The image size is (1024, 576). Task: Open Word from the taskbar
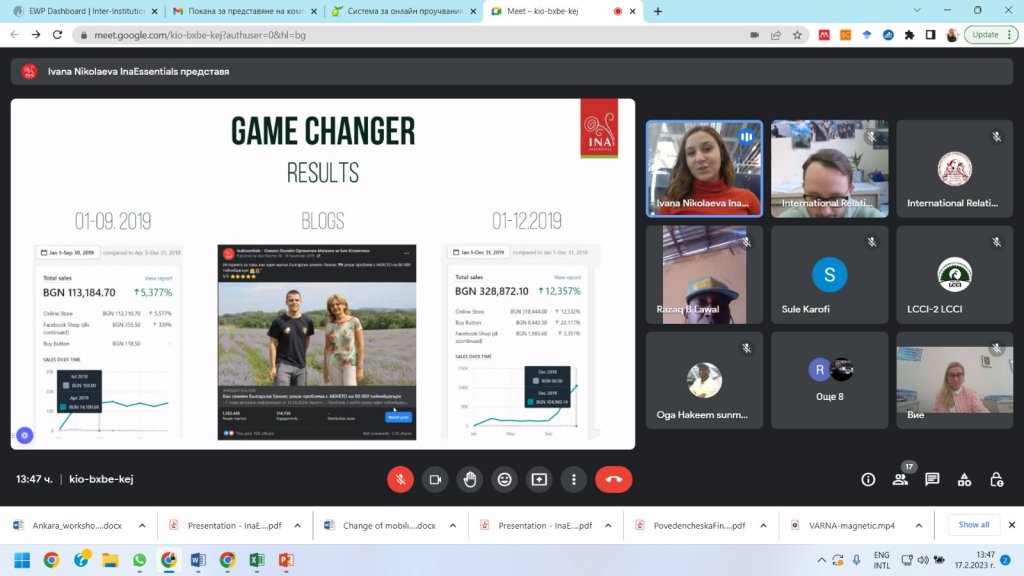(x=198, y=560)
